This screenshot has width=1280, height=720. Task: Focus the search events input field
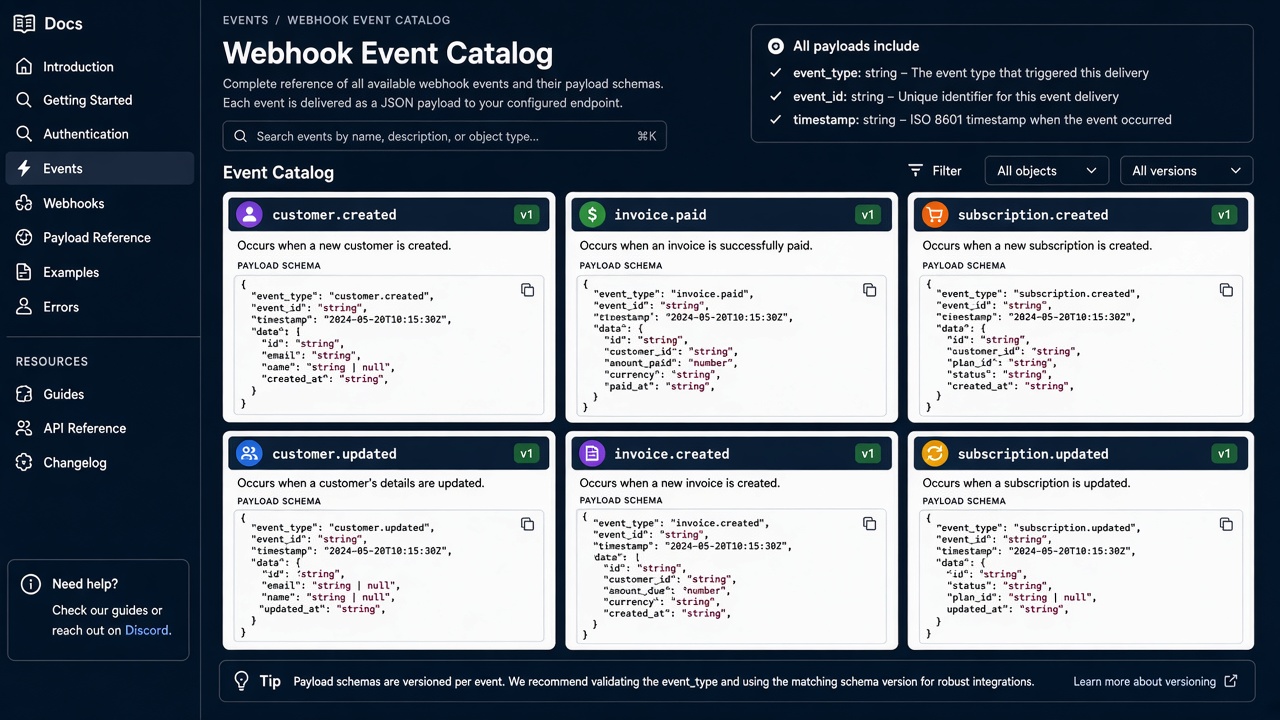pos(444,136)
